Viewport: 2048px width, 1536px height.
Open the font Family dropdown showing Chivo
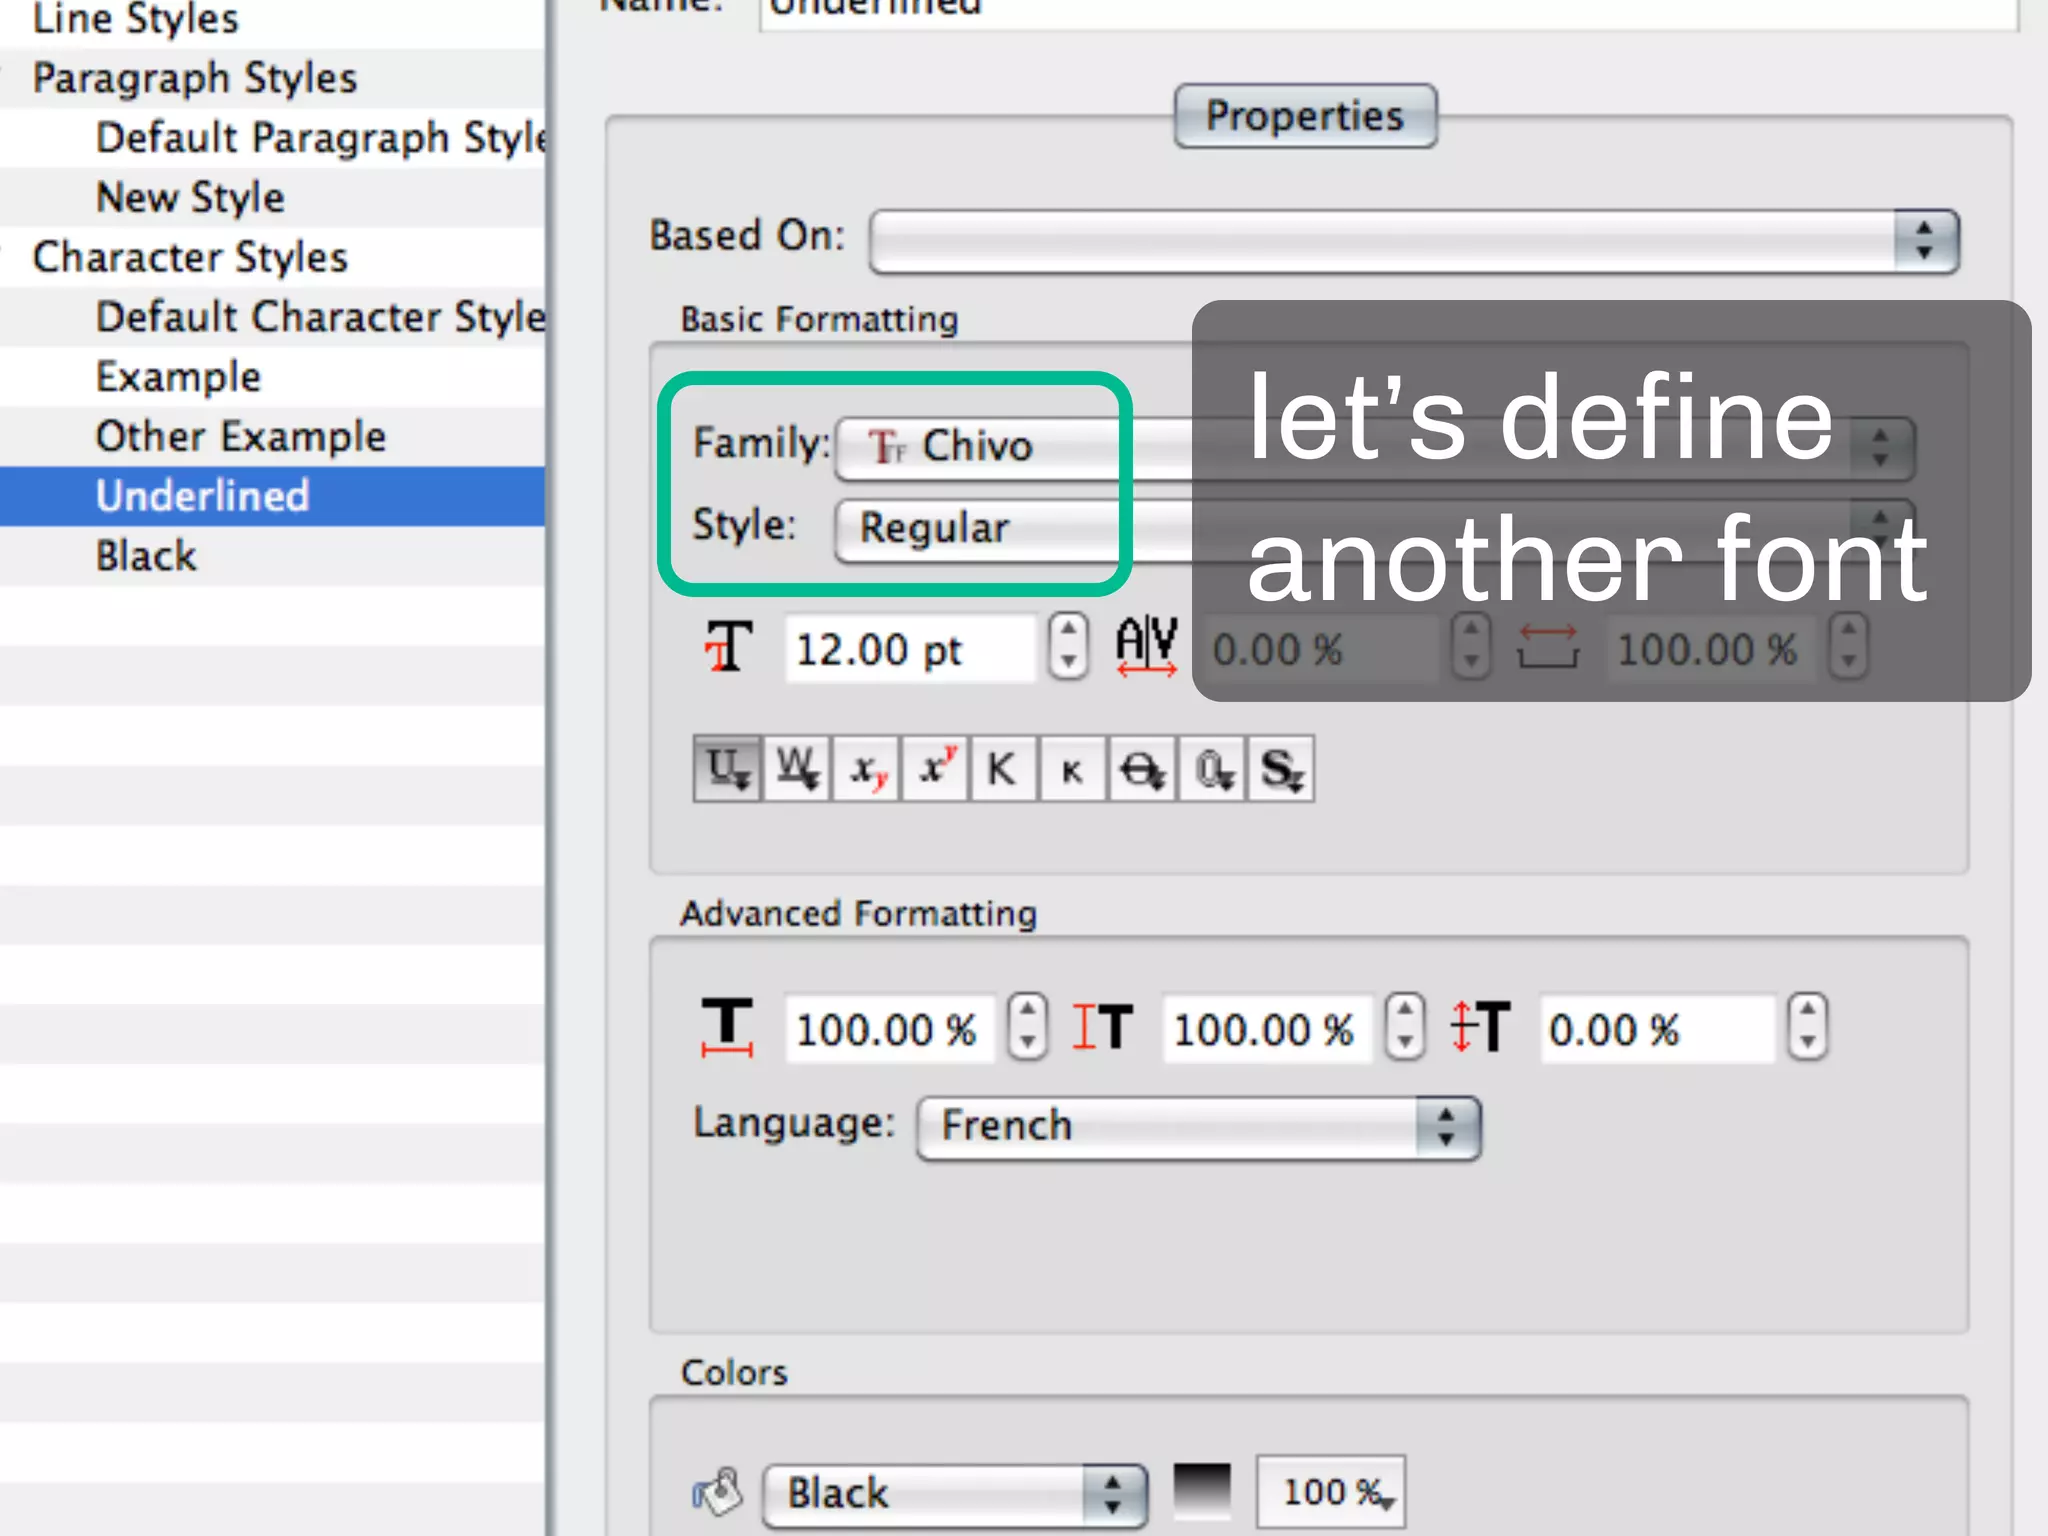point(1375,447)
